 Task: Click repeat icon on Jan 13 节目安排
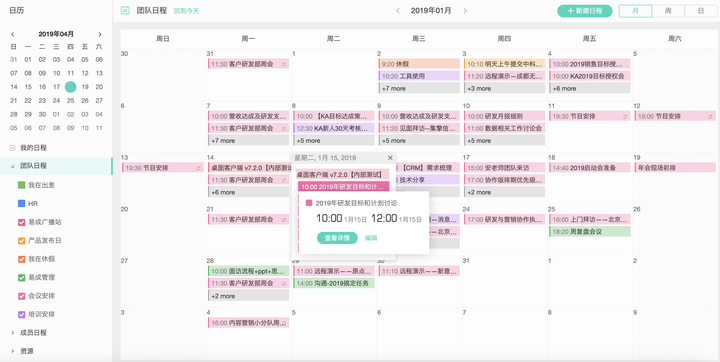tap(198, 168)
